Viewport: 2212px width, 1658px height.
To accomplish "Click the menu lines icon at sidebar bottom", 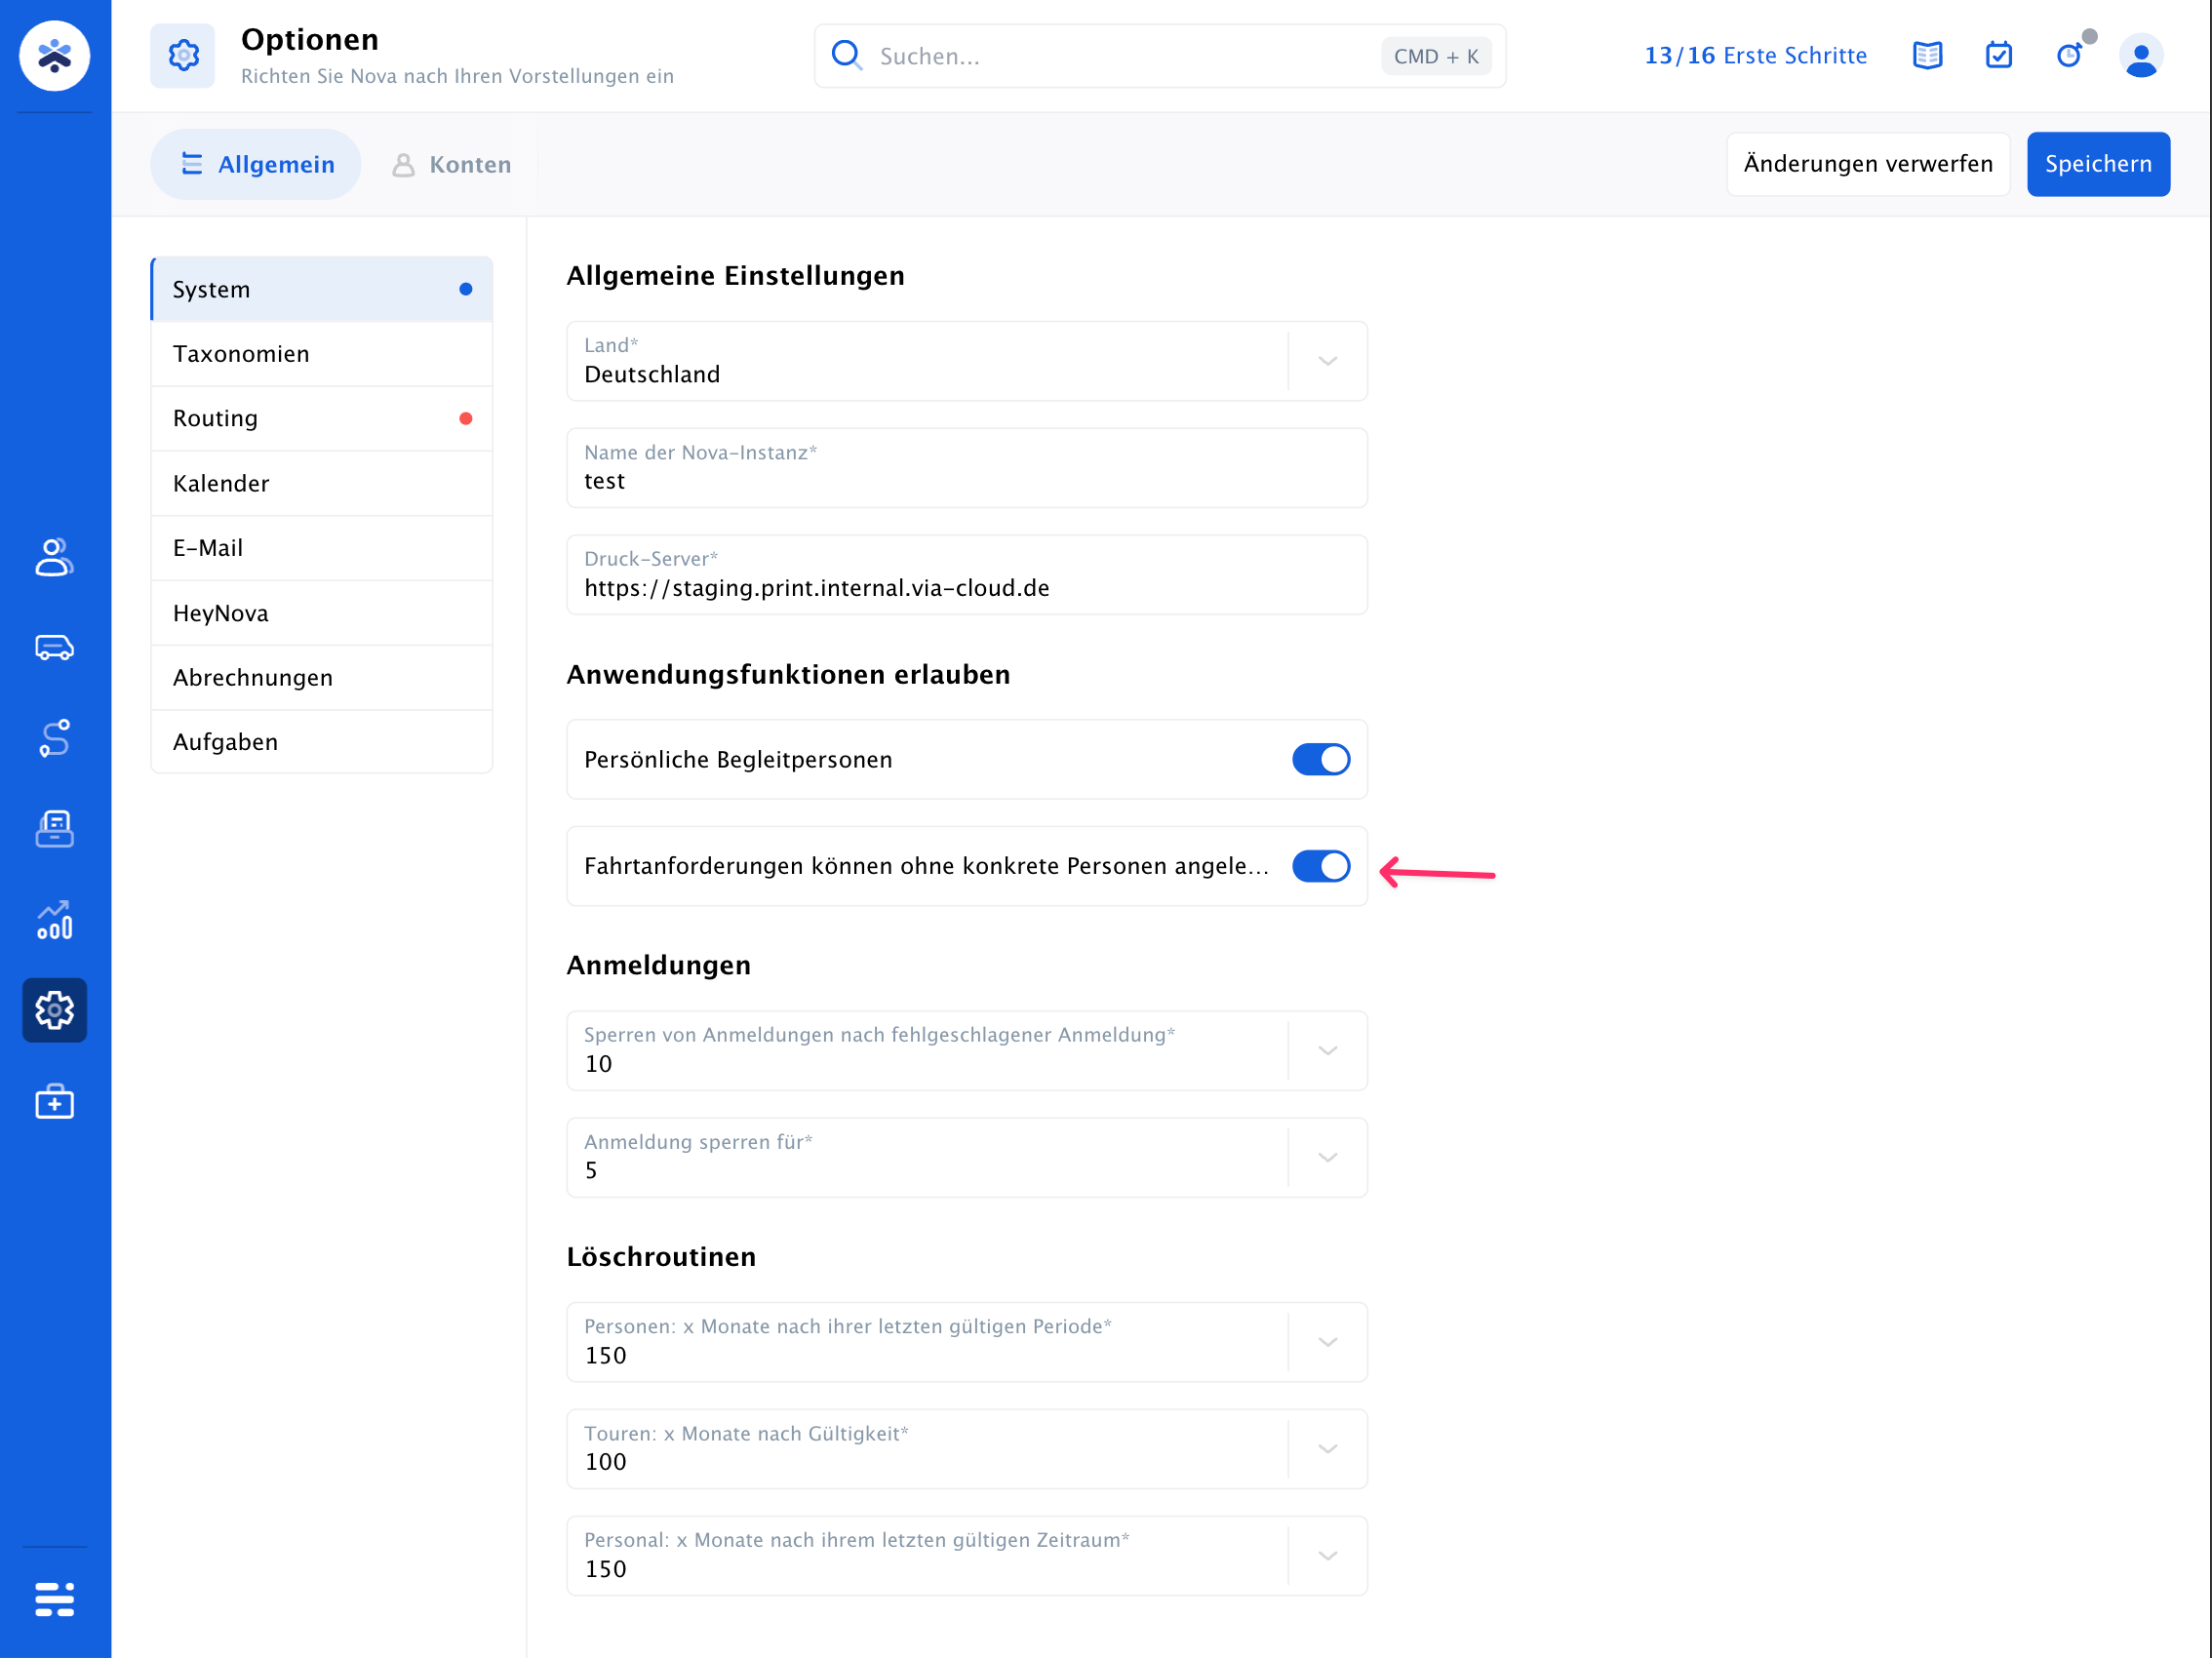I will coord(55,1599).
